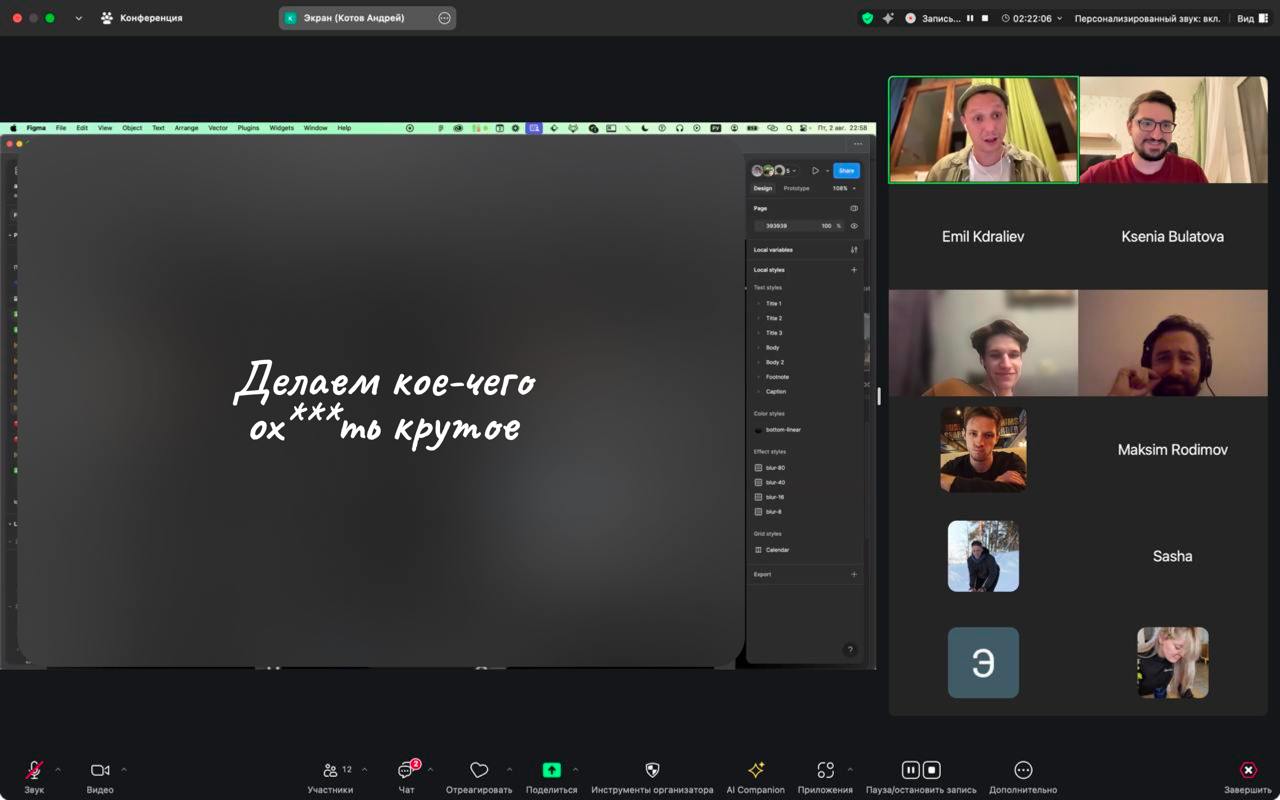This screenshot has height=800, width=1280.
Task: Open the Дополнительно more options icon
Action: coord(1022,771)
